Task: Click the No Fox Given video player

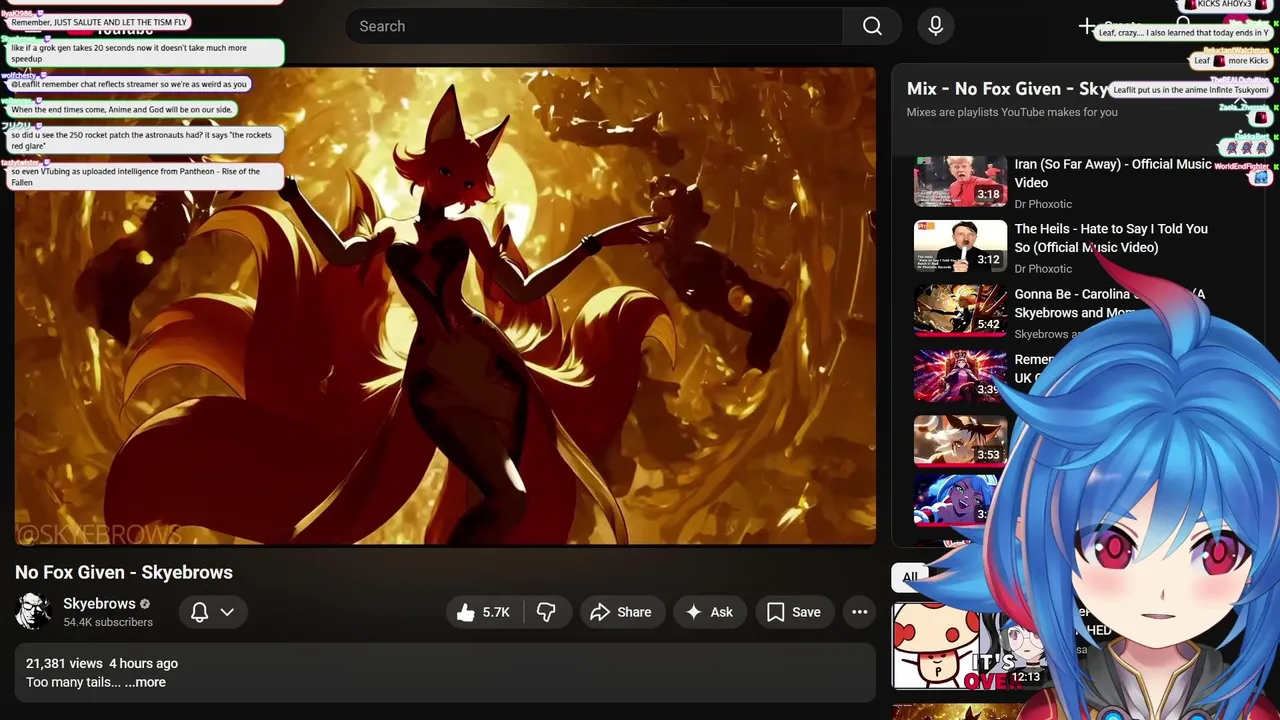Action: 445,306
